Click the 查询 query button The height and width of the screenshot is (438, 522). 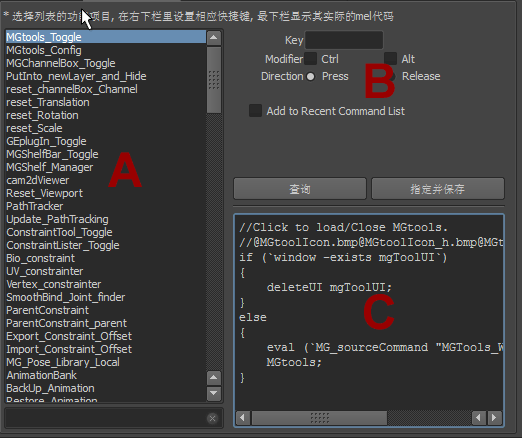coord(300,189)
